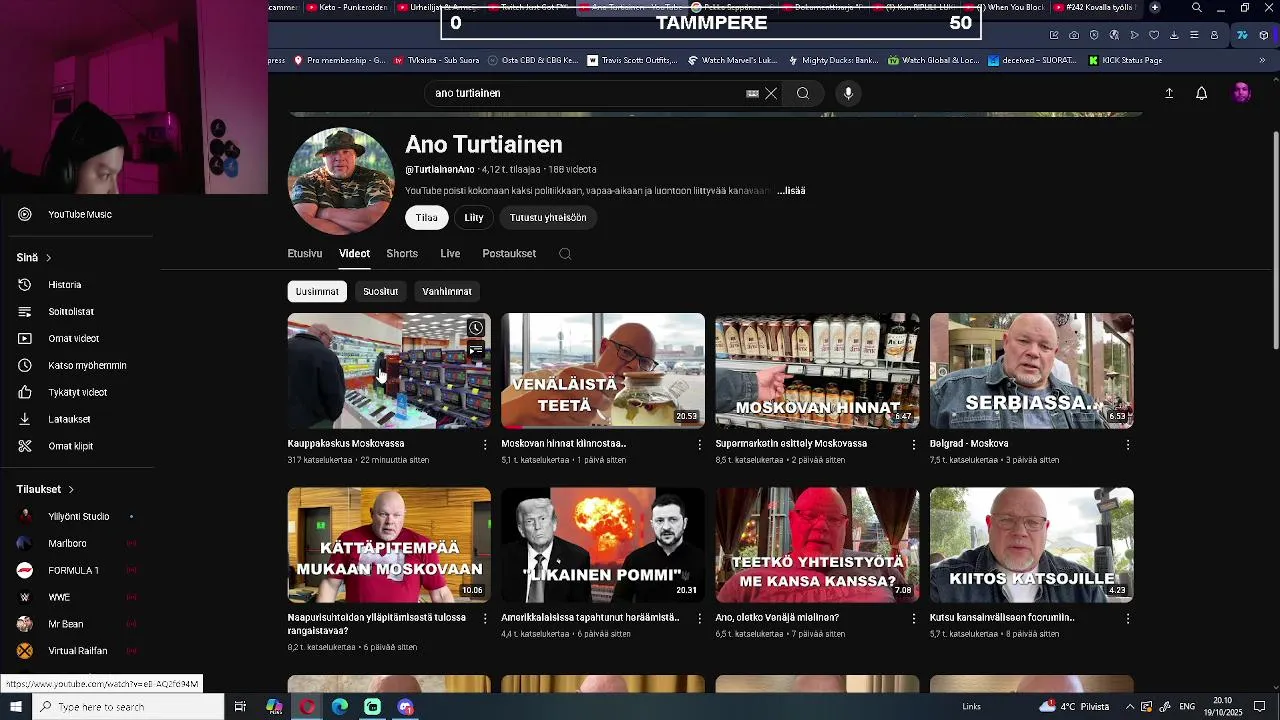
Task: Clear the search box with the X icon
Action: point(771,93)
